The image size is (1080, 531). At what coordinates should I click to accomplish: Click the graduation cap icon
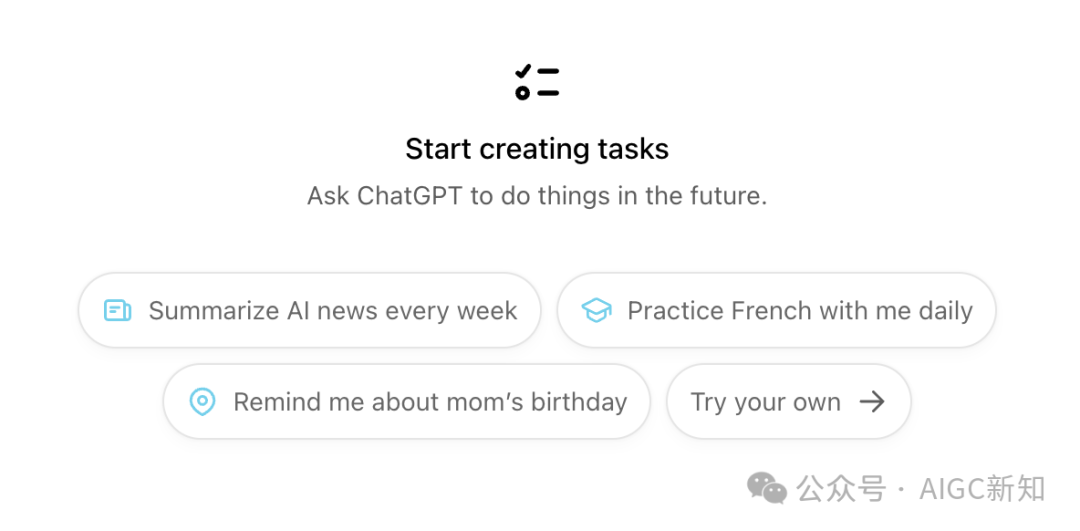coord(596,310)
